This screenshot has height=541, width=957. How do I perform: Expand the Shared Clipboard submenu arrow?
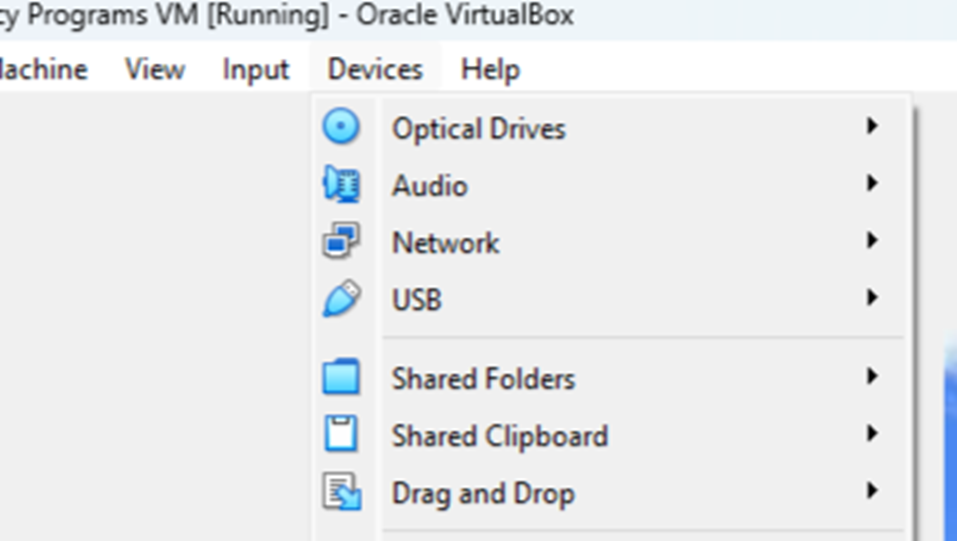point(872,434)
